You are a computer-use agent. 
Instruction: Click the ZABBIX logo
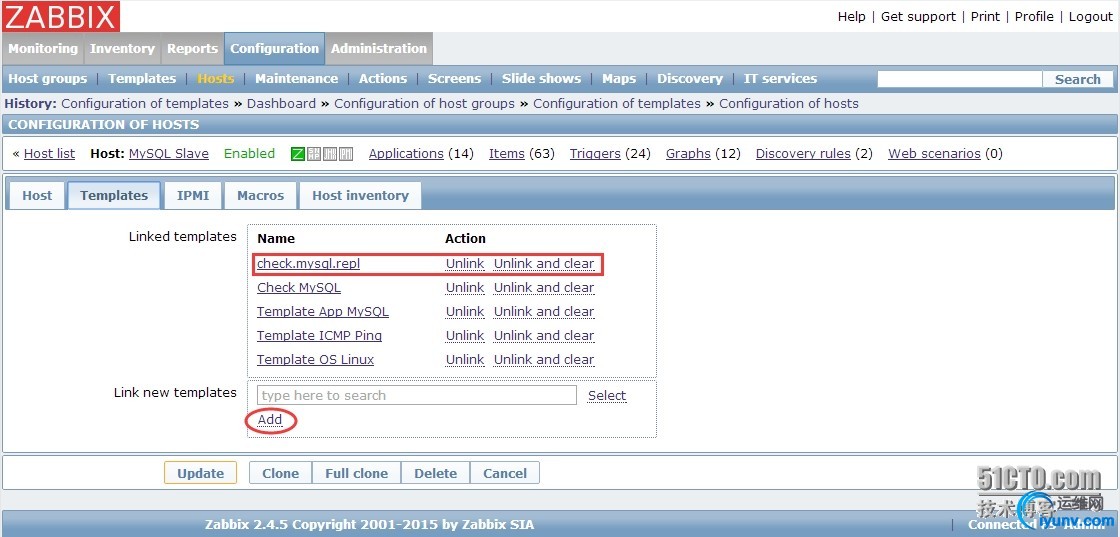61,16
